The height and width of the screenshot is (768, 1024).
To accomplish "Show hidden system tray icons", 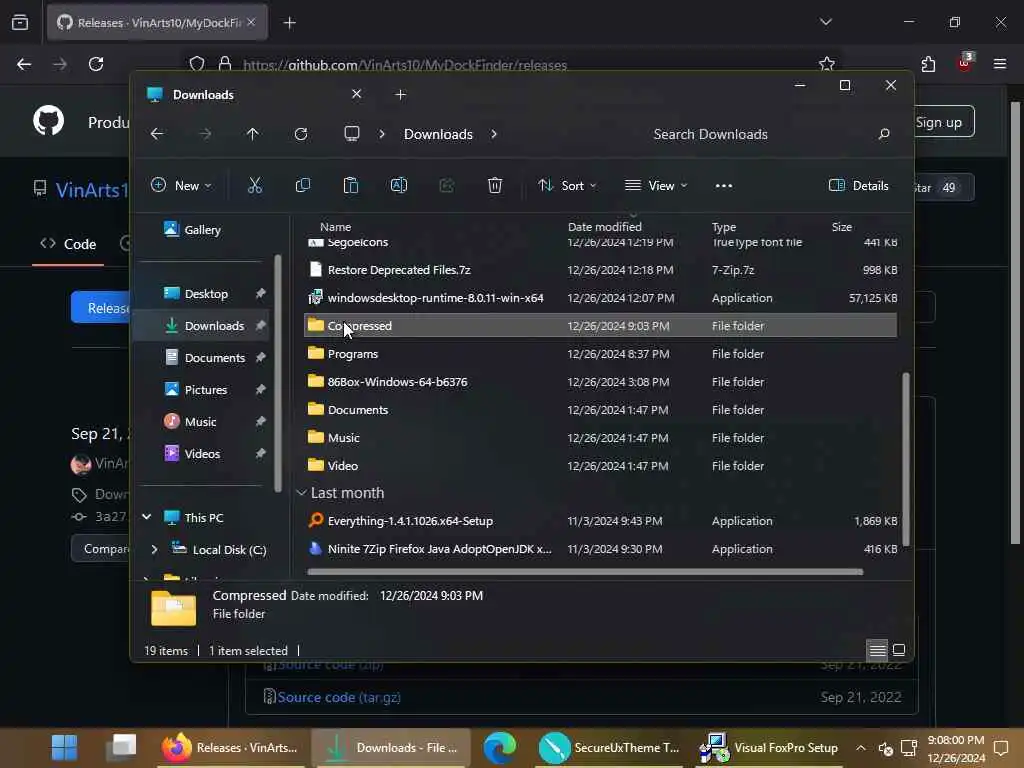I will point(861,748).
